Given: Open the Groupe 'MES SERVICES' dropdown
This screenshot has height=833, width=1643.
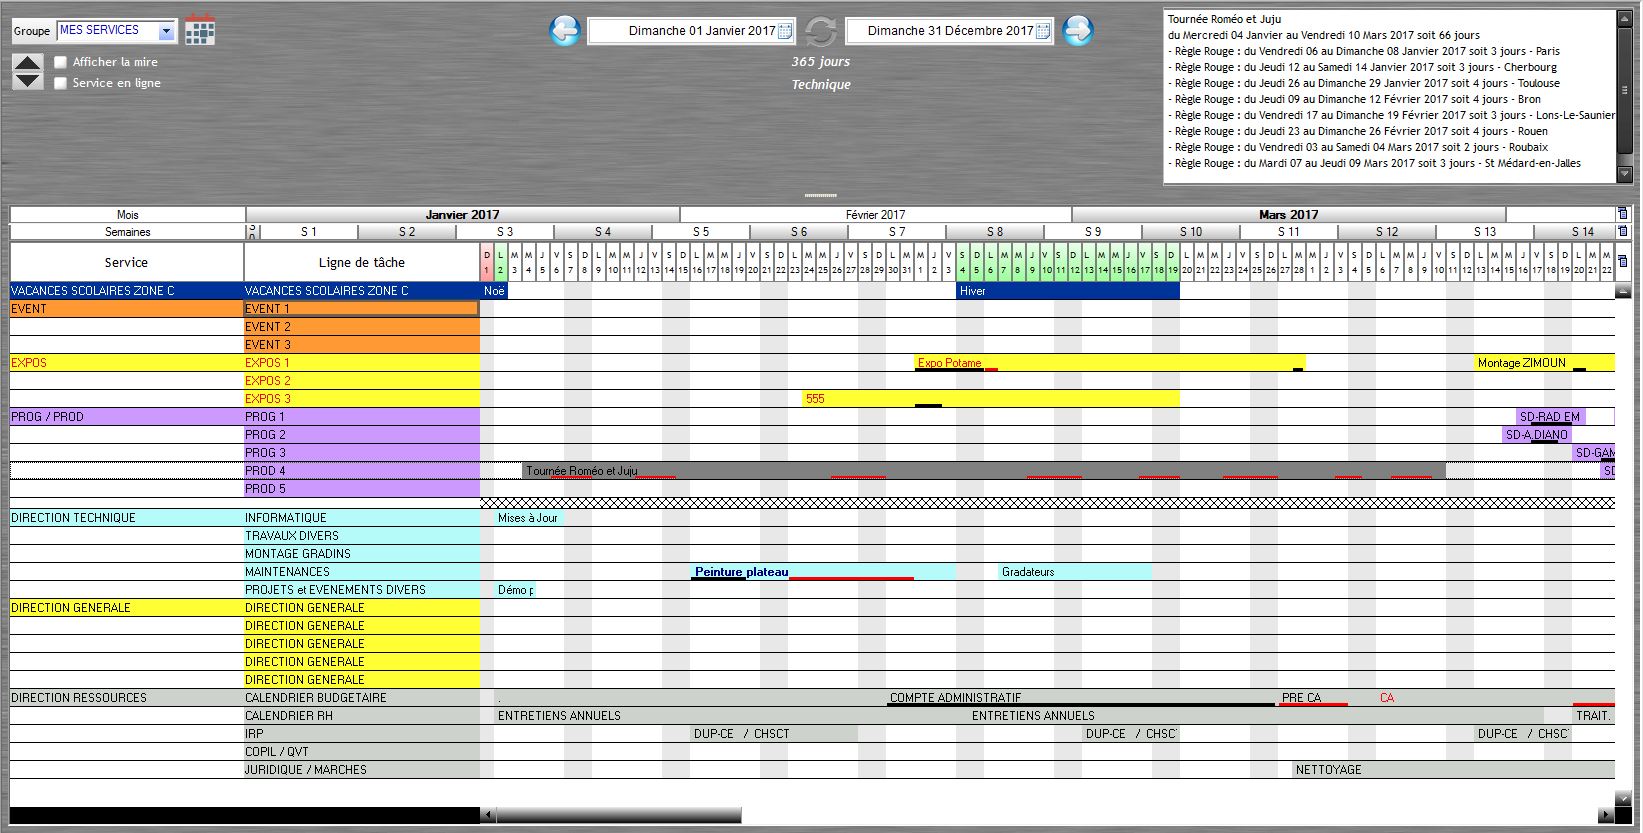Looking at the screenshot, I should (x=166, y=31).
